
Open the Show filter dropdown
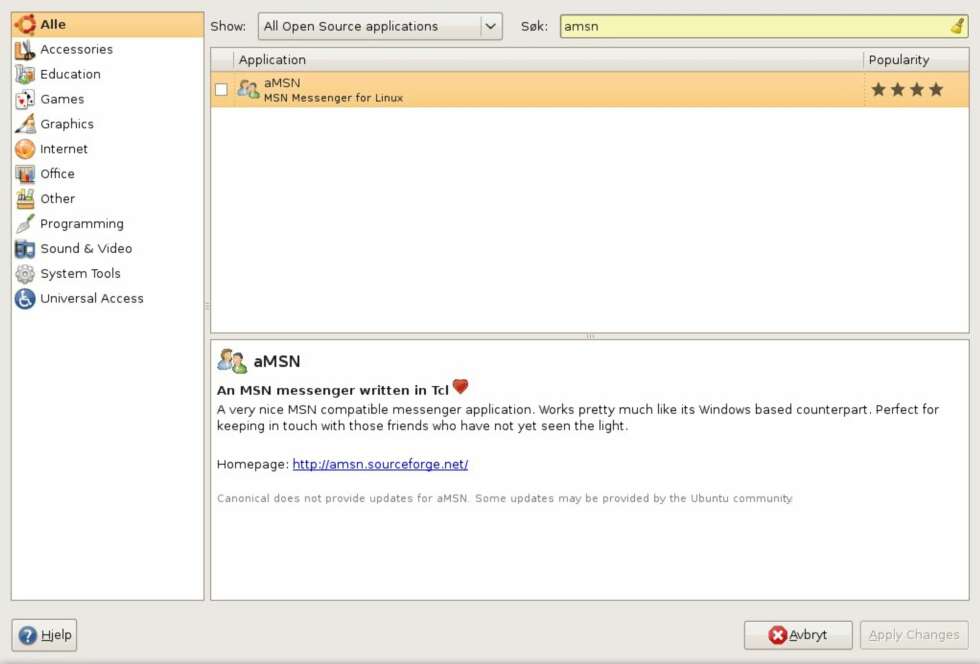[380, 26]
